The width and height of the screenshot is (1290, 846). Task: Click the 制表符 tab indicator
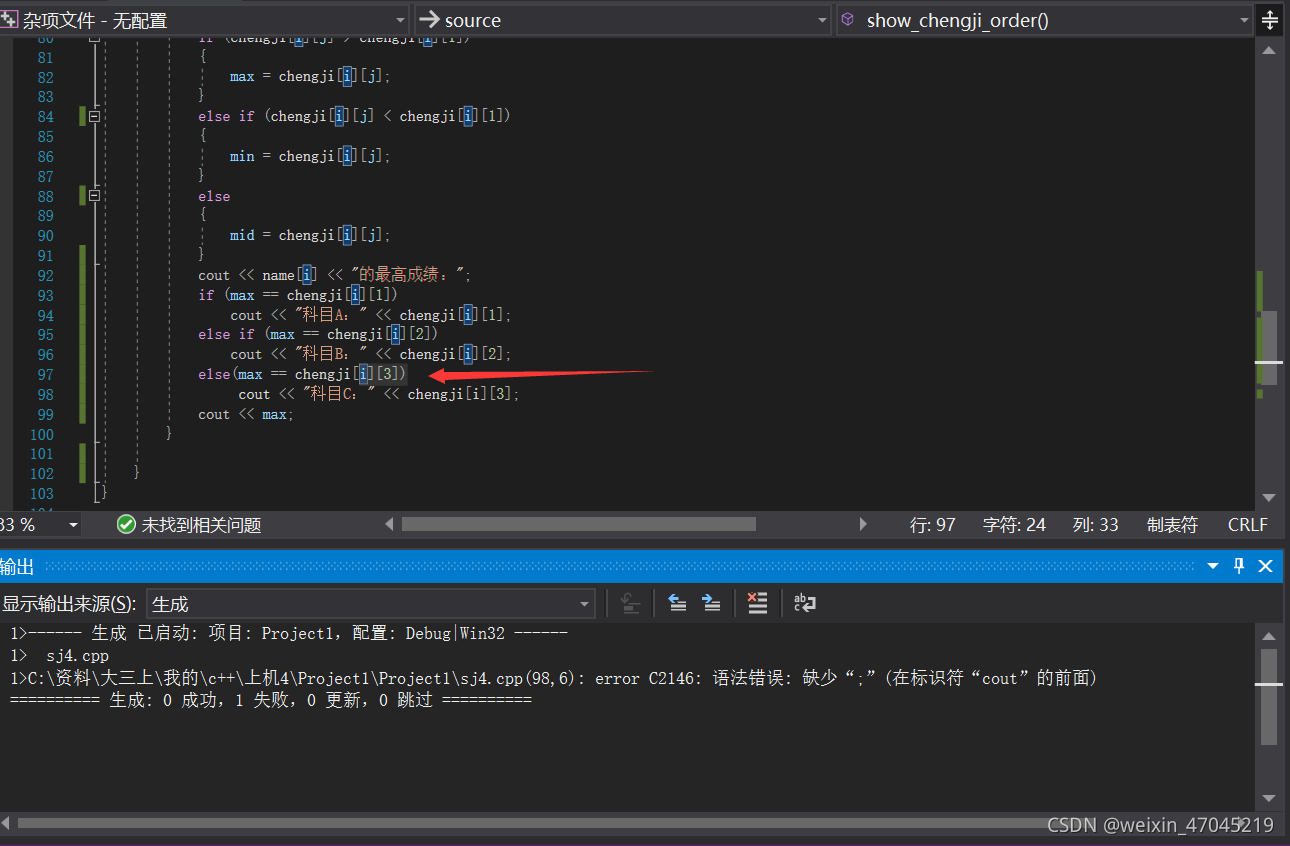[1171, 525]
